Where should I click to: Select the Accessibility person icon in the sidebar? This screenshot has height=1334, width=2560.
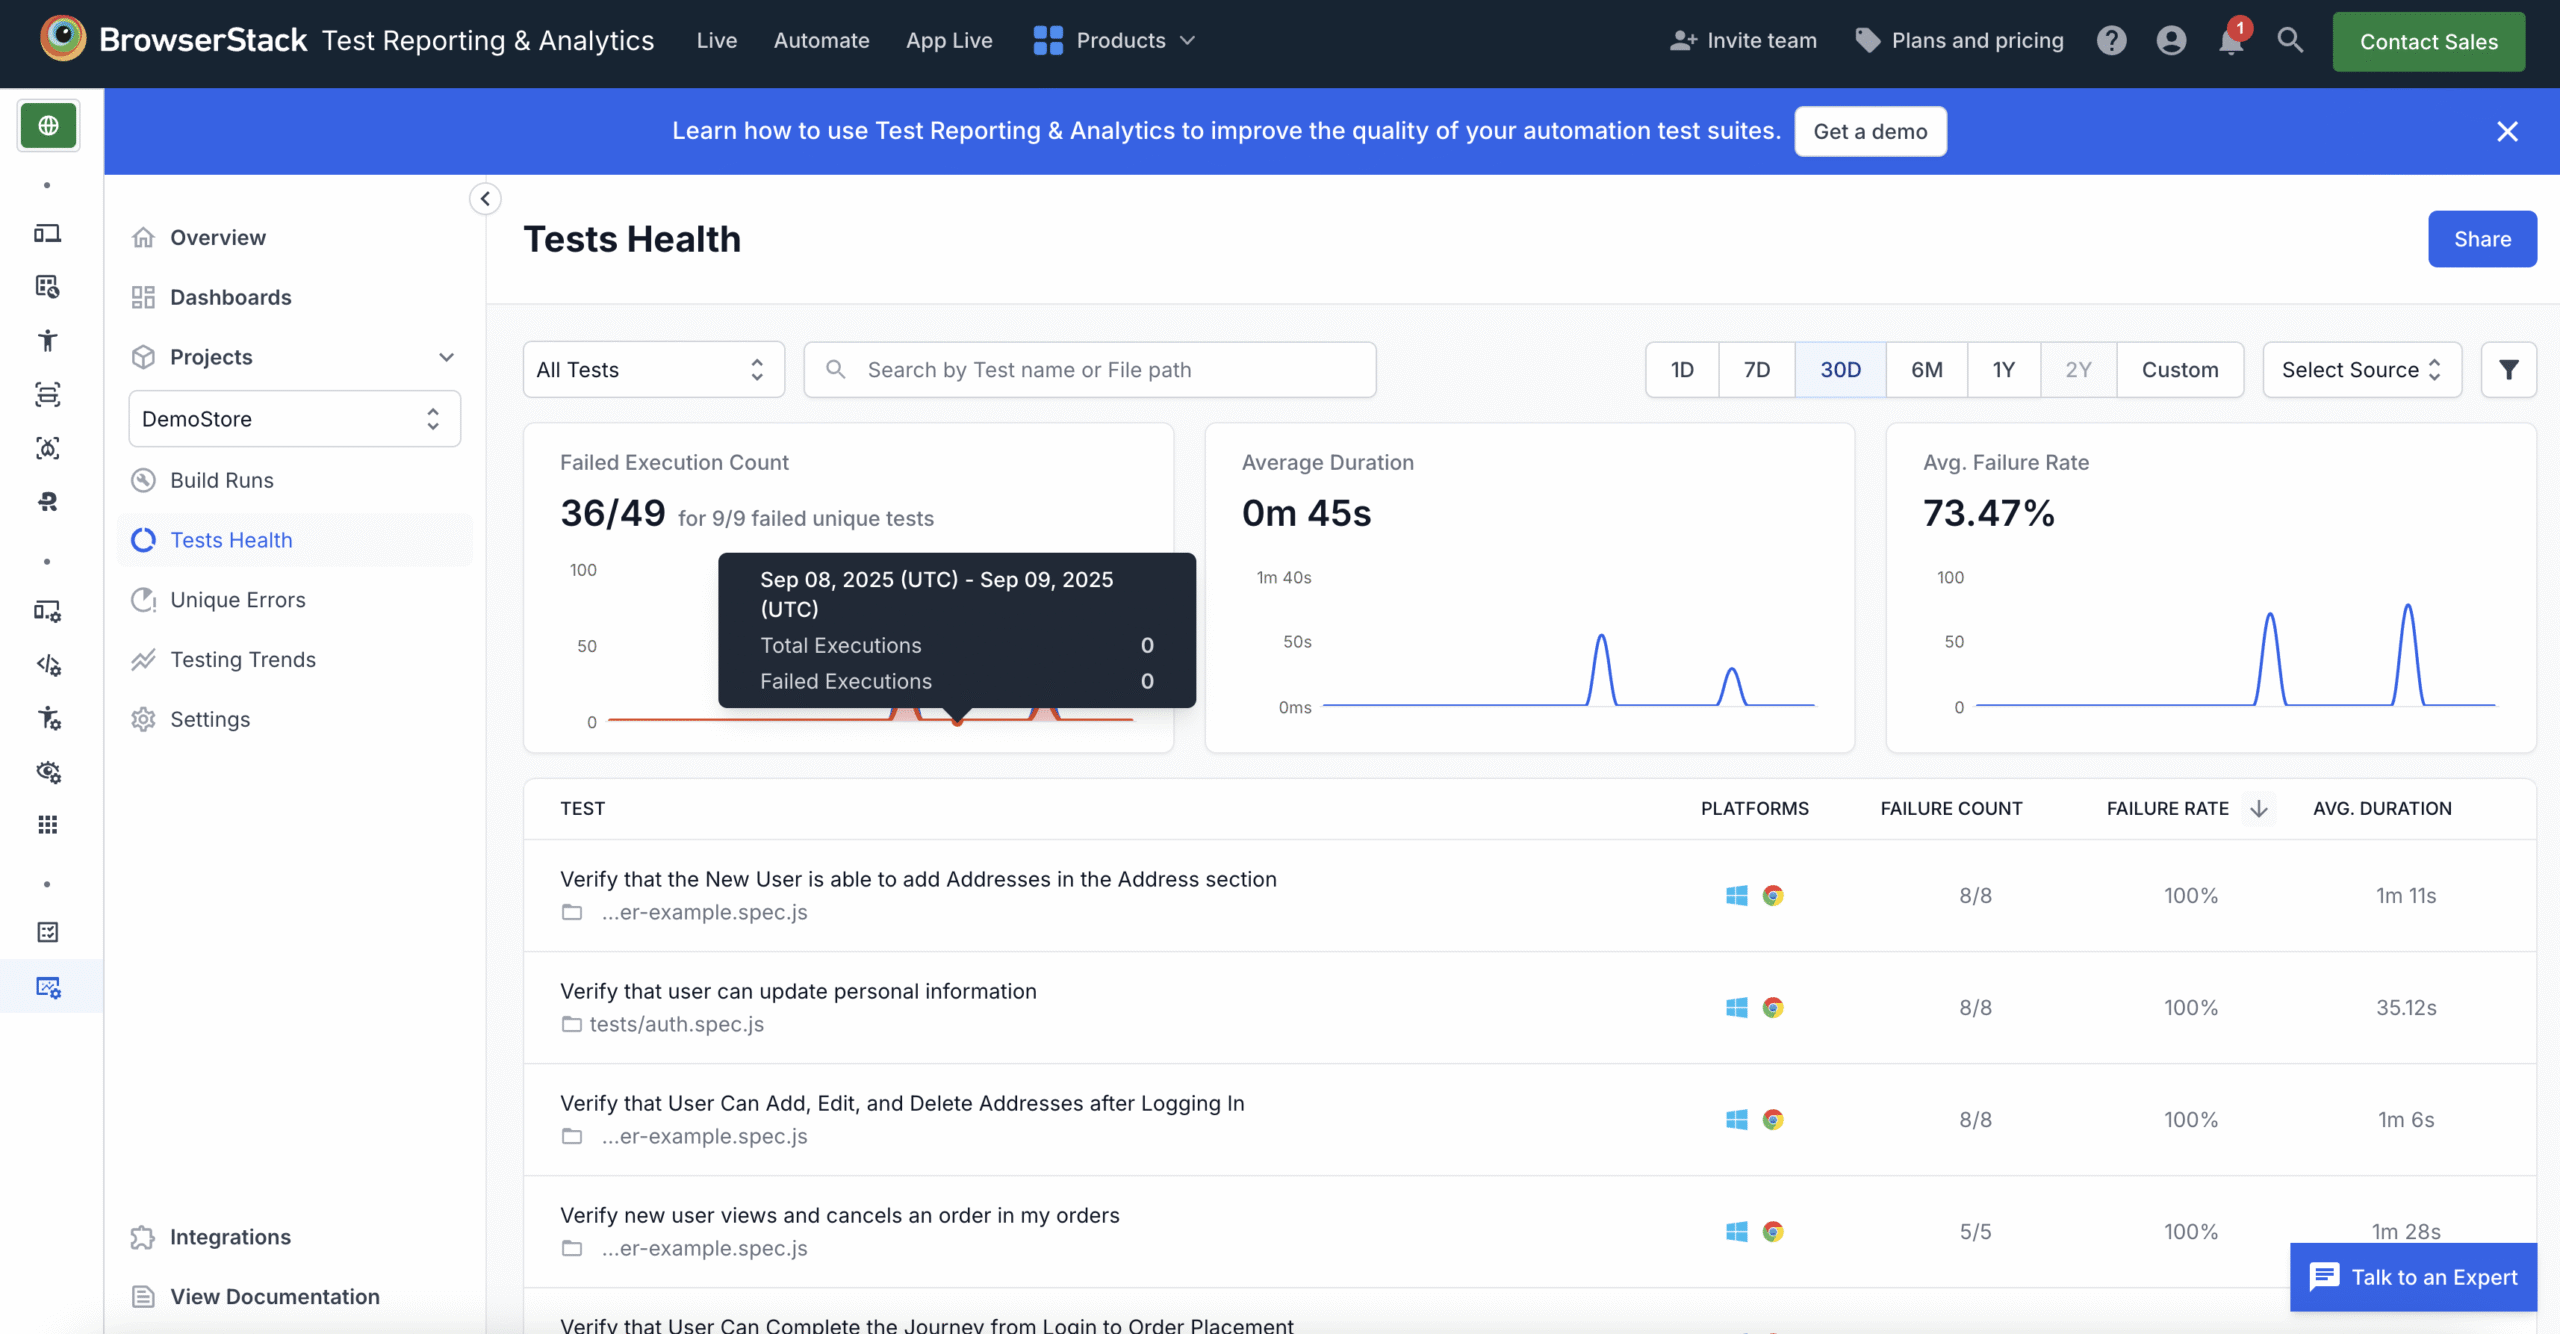coord(48,340)
